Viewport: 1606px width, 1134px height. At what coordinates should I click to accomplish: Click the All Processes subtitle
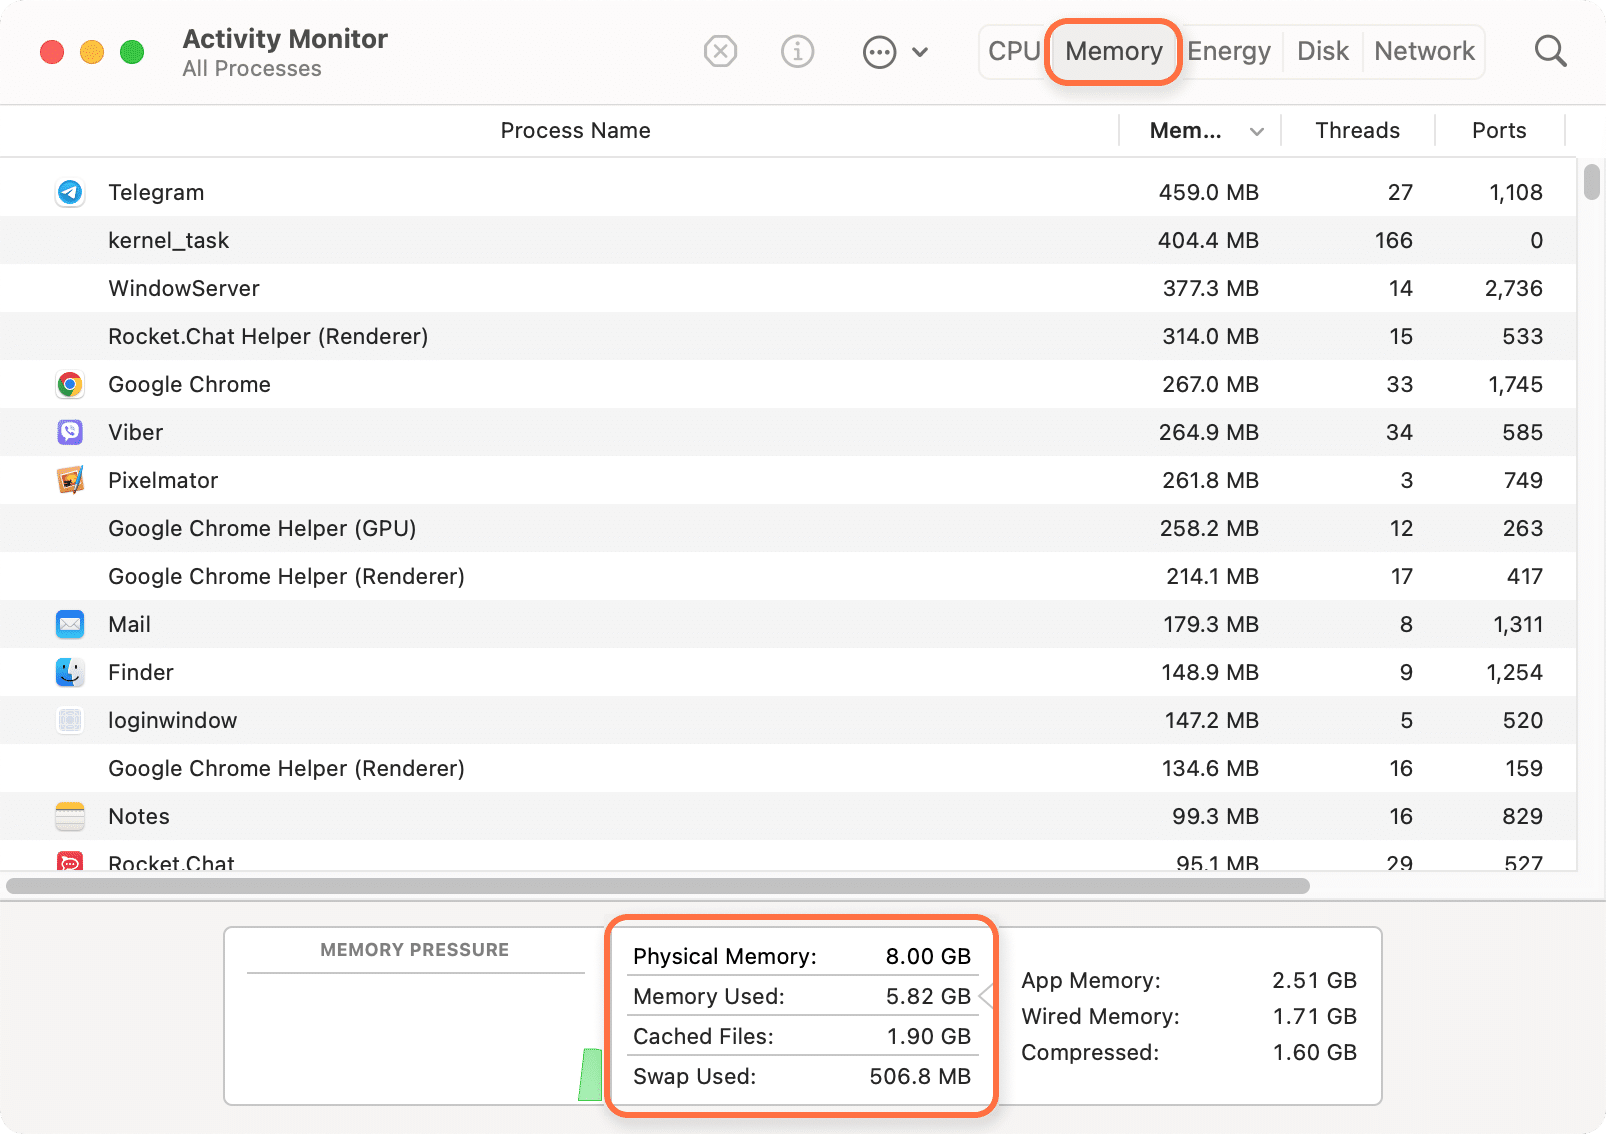[252, 69]
